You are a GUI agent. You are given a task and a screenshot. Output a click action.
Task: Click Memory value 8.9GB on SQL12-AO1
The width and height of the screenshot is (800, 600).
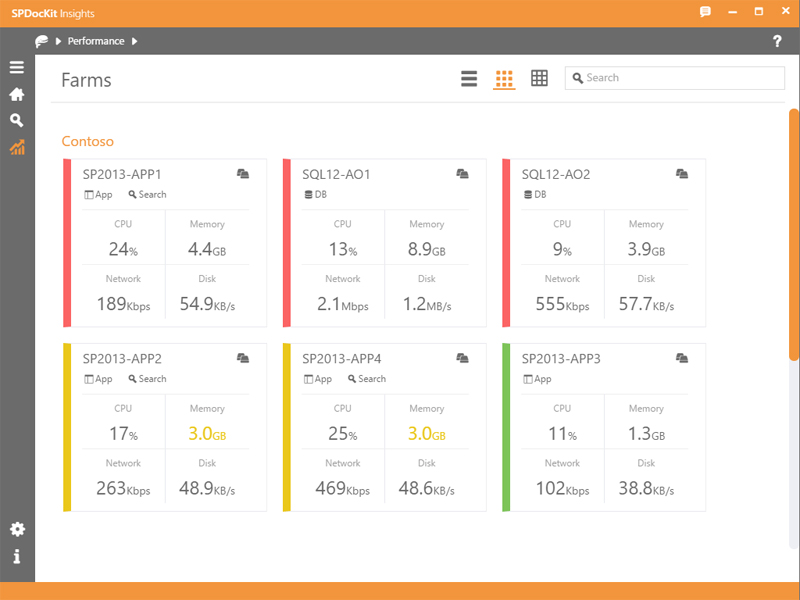pyautogui.click(x=427, y=249)
